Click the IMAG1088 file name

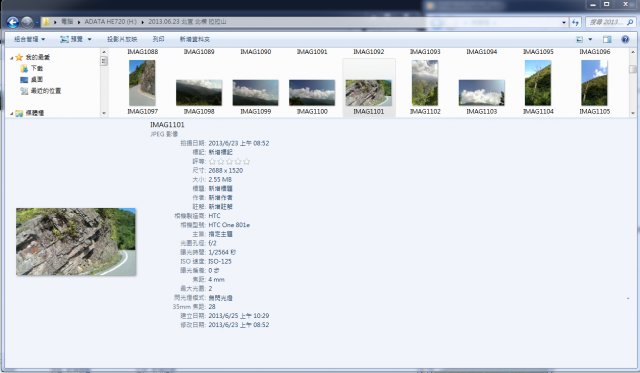pos(142,52)
